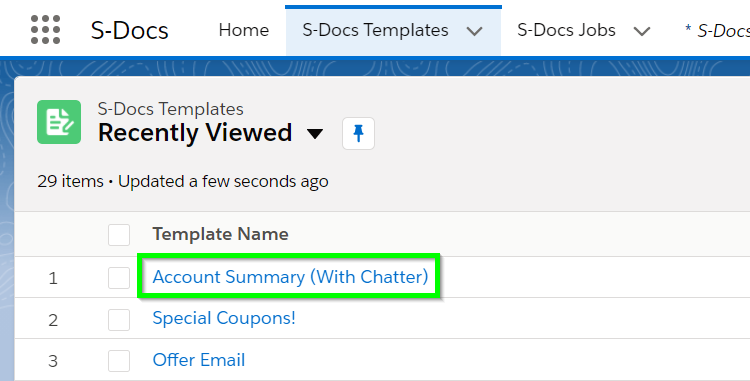750x381 pixels.
Task: Open the Special Coupons! template
Action: [x=224, y=318]
